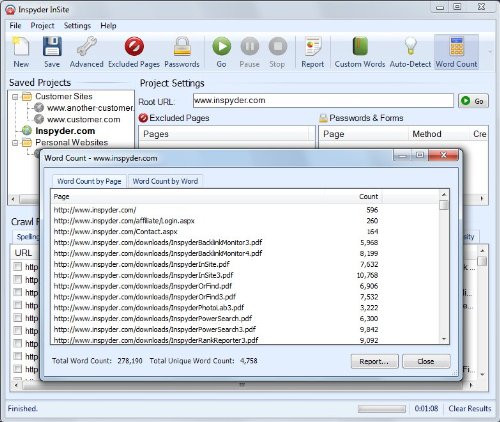Screen dimensions: 500x422
Task: Check the first URL row checkbox
Action: (x=17, y=266)
